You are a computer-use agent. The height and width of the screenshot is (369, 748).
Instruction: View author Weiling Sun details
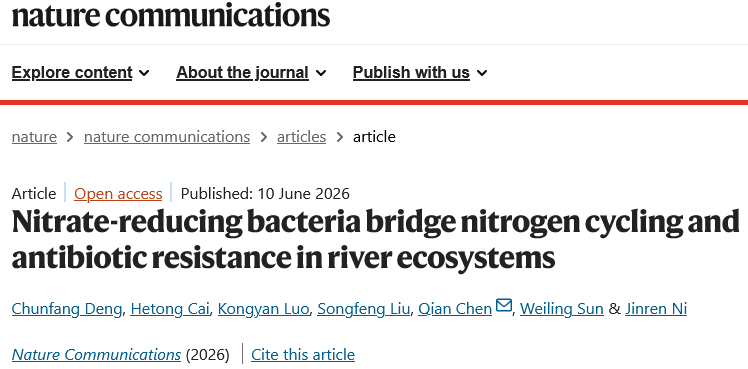(562, 309)
